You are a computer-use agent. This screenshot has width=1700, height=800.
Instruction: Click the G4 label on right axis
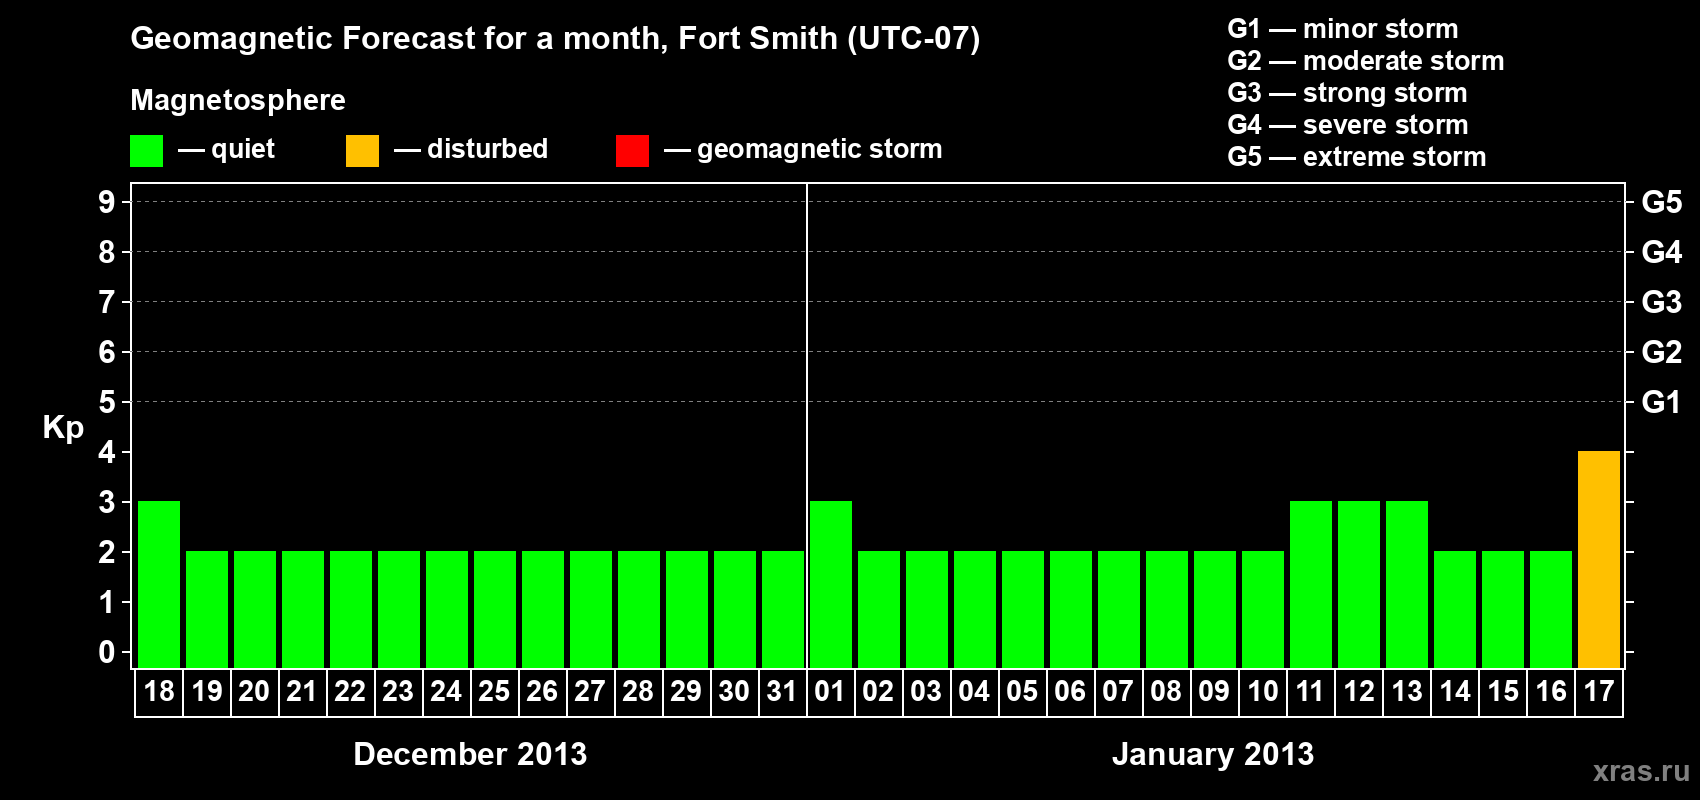1662,252
